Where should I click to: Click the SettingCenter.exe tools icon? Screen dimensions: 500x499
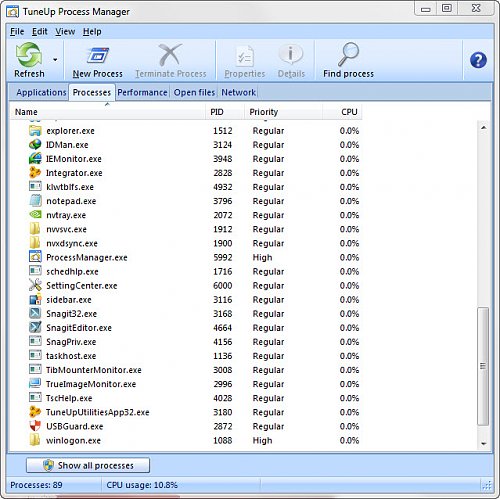tap(35, 285)
